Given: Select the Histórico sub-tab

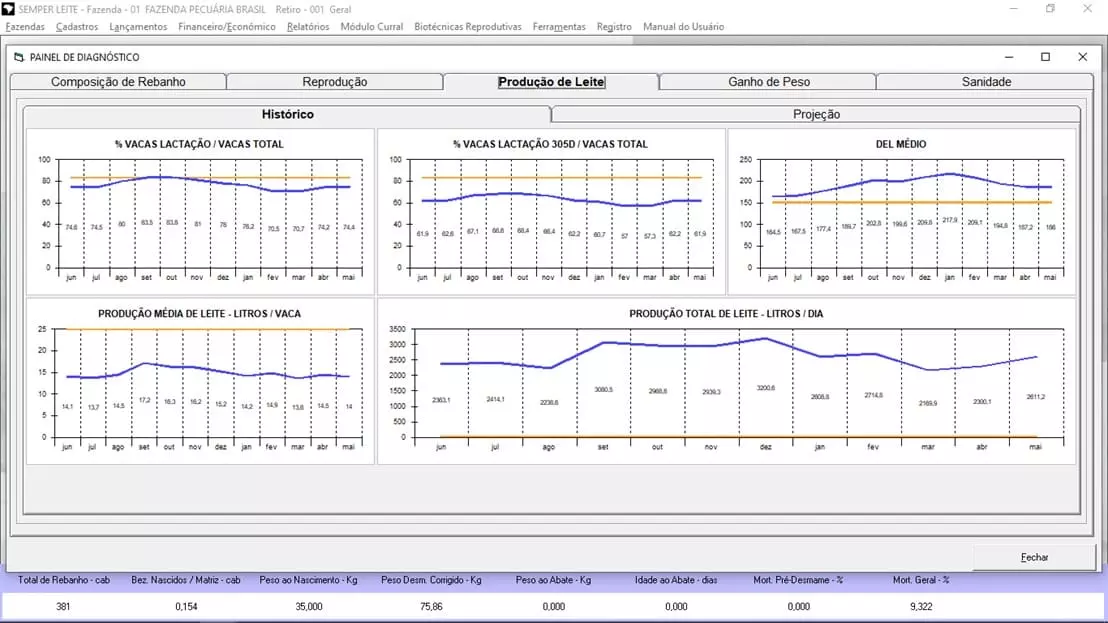Looking at the screenshot, I should [x=287, y=115].
